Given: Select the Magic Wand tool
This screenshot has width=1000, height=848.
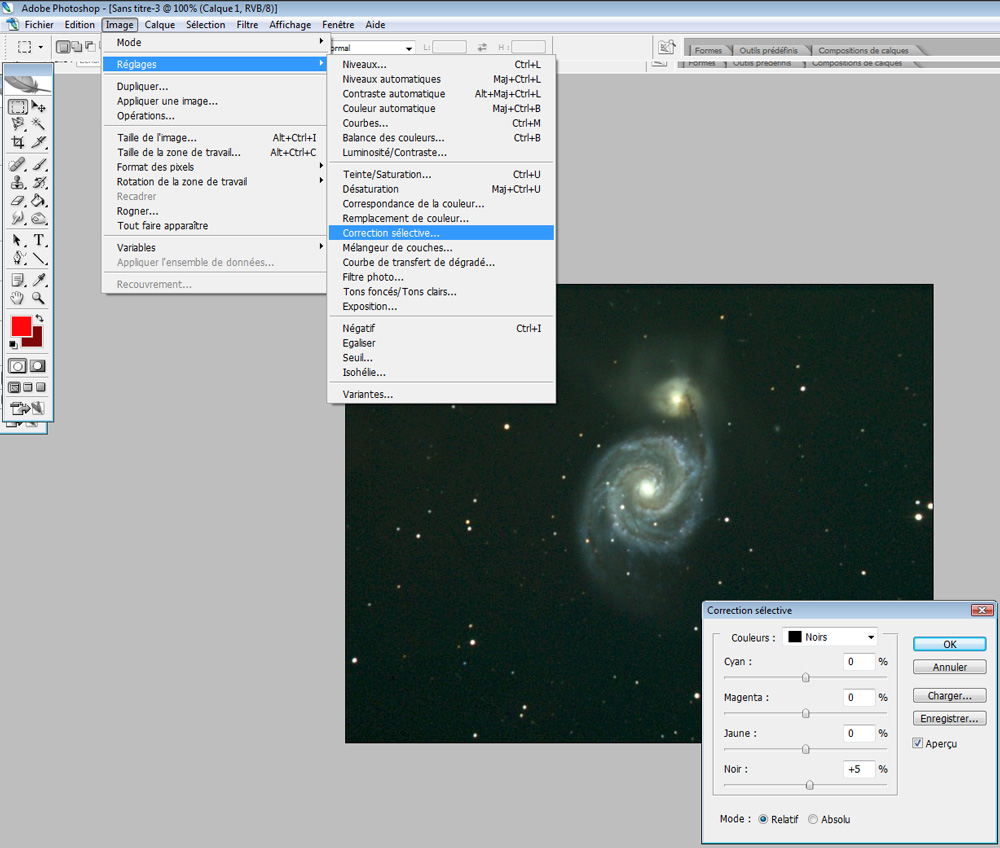Looking at the screenshot, I should (39, 124).
